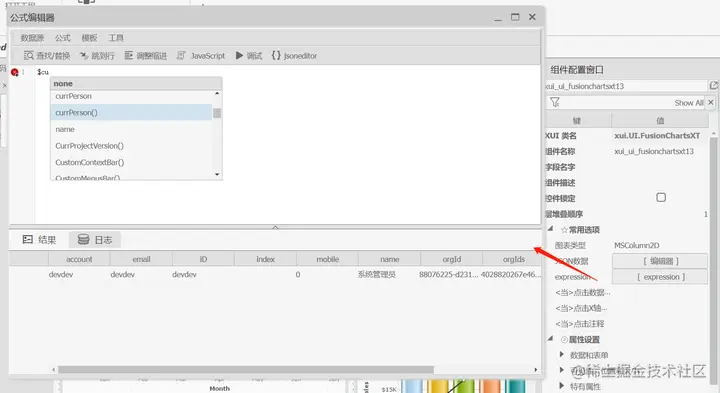Click the index column header
This screenshot has width=720, height=393.
coord(265,259)
